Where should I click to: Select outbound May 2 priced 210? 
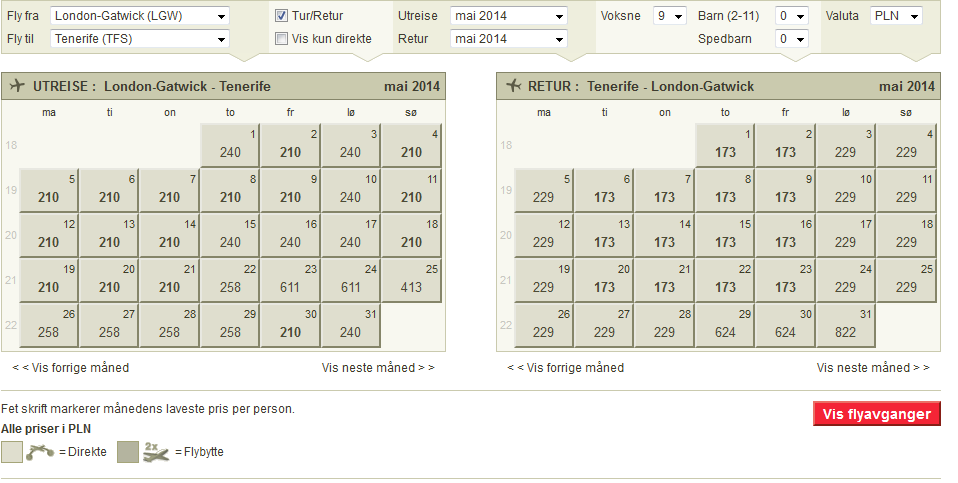pos(290,145)
